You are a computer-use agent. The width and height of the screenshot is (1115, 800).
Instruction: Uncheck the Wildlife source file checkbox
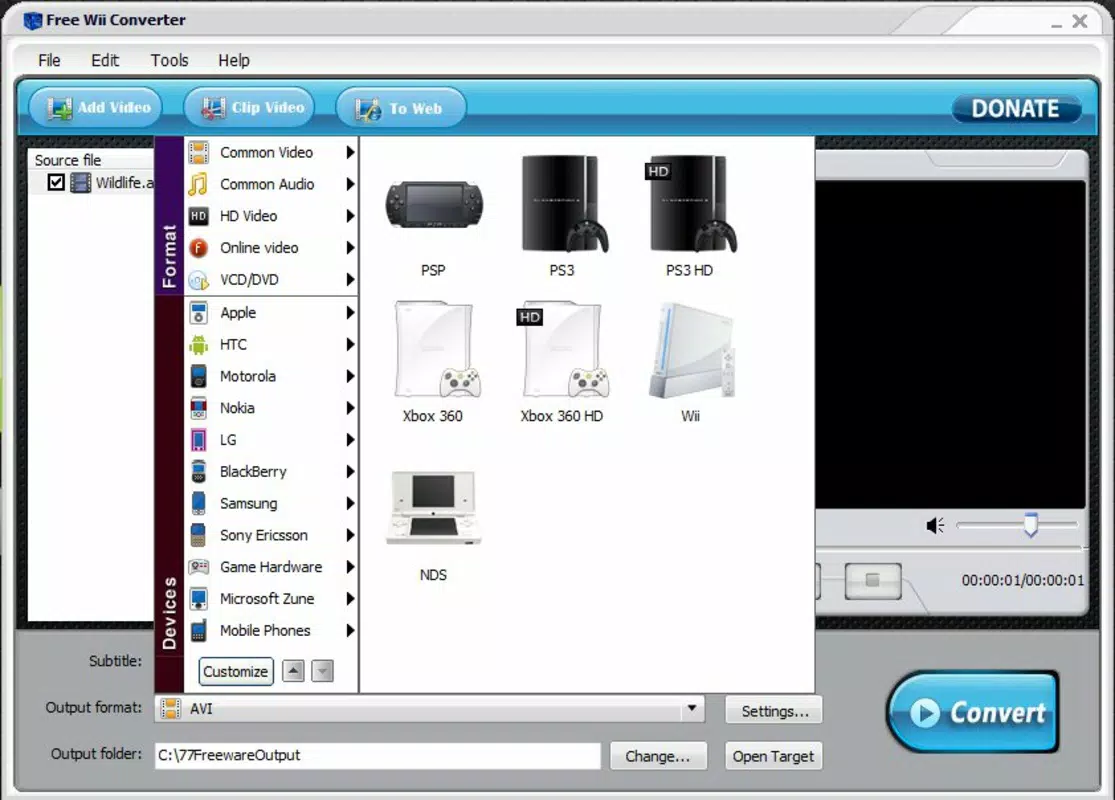pos(56,183)
